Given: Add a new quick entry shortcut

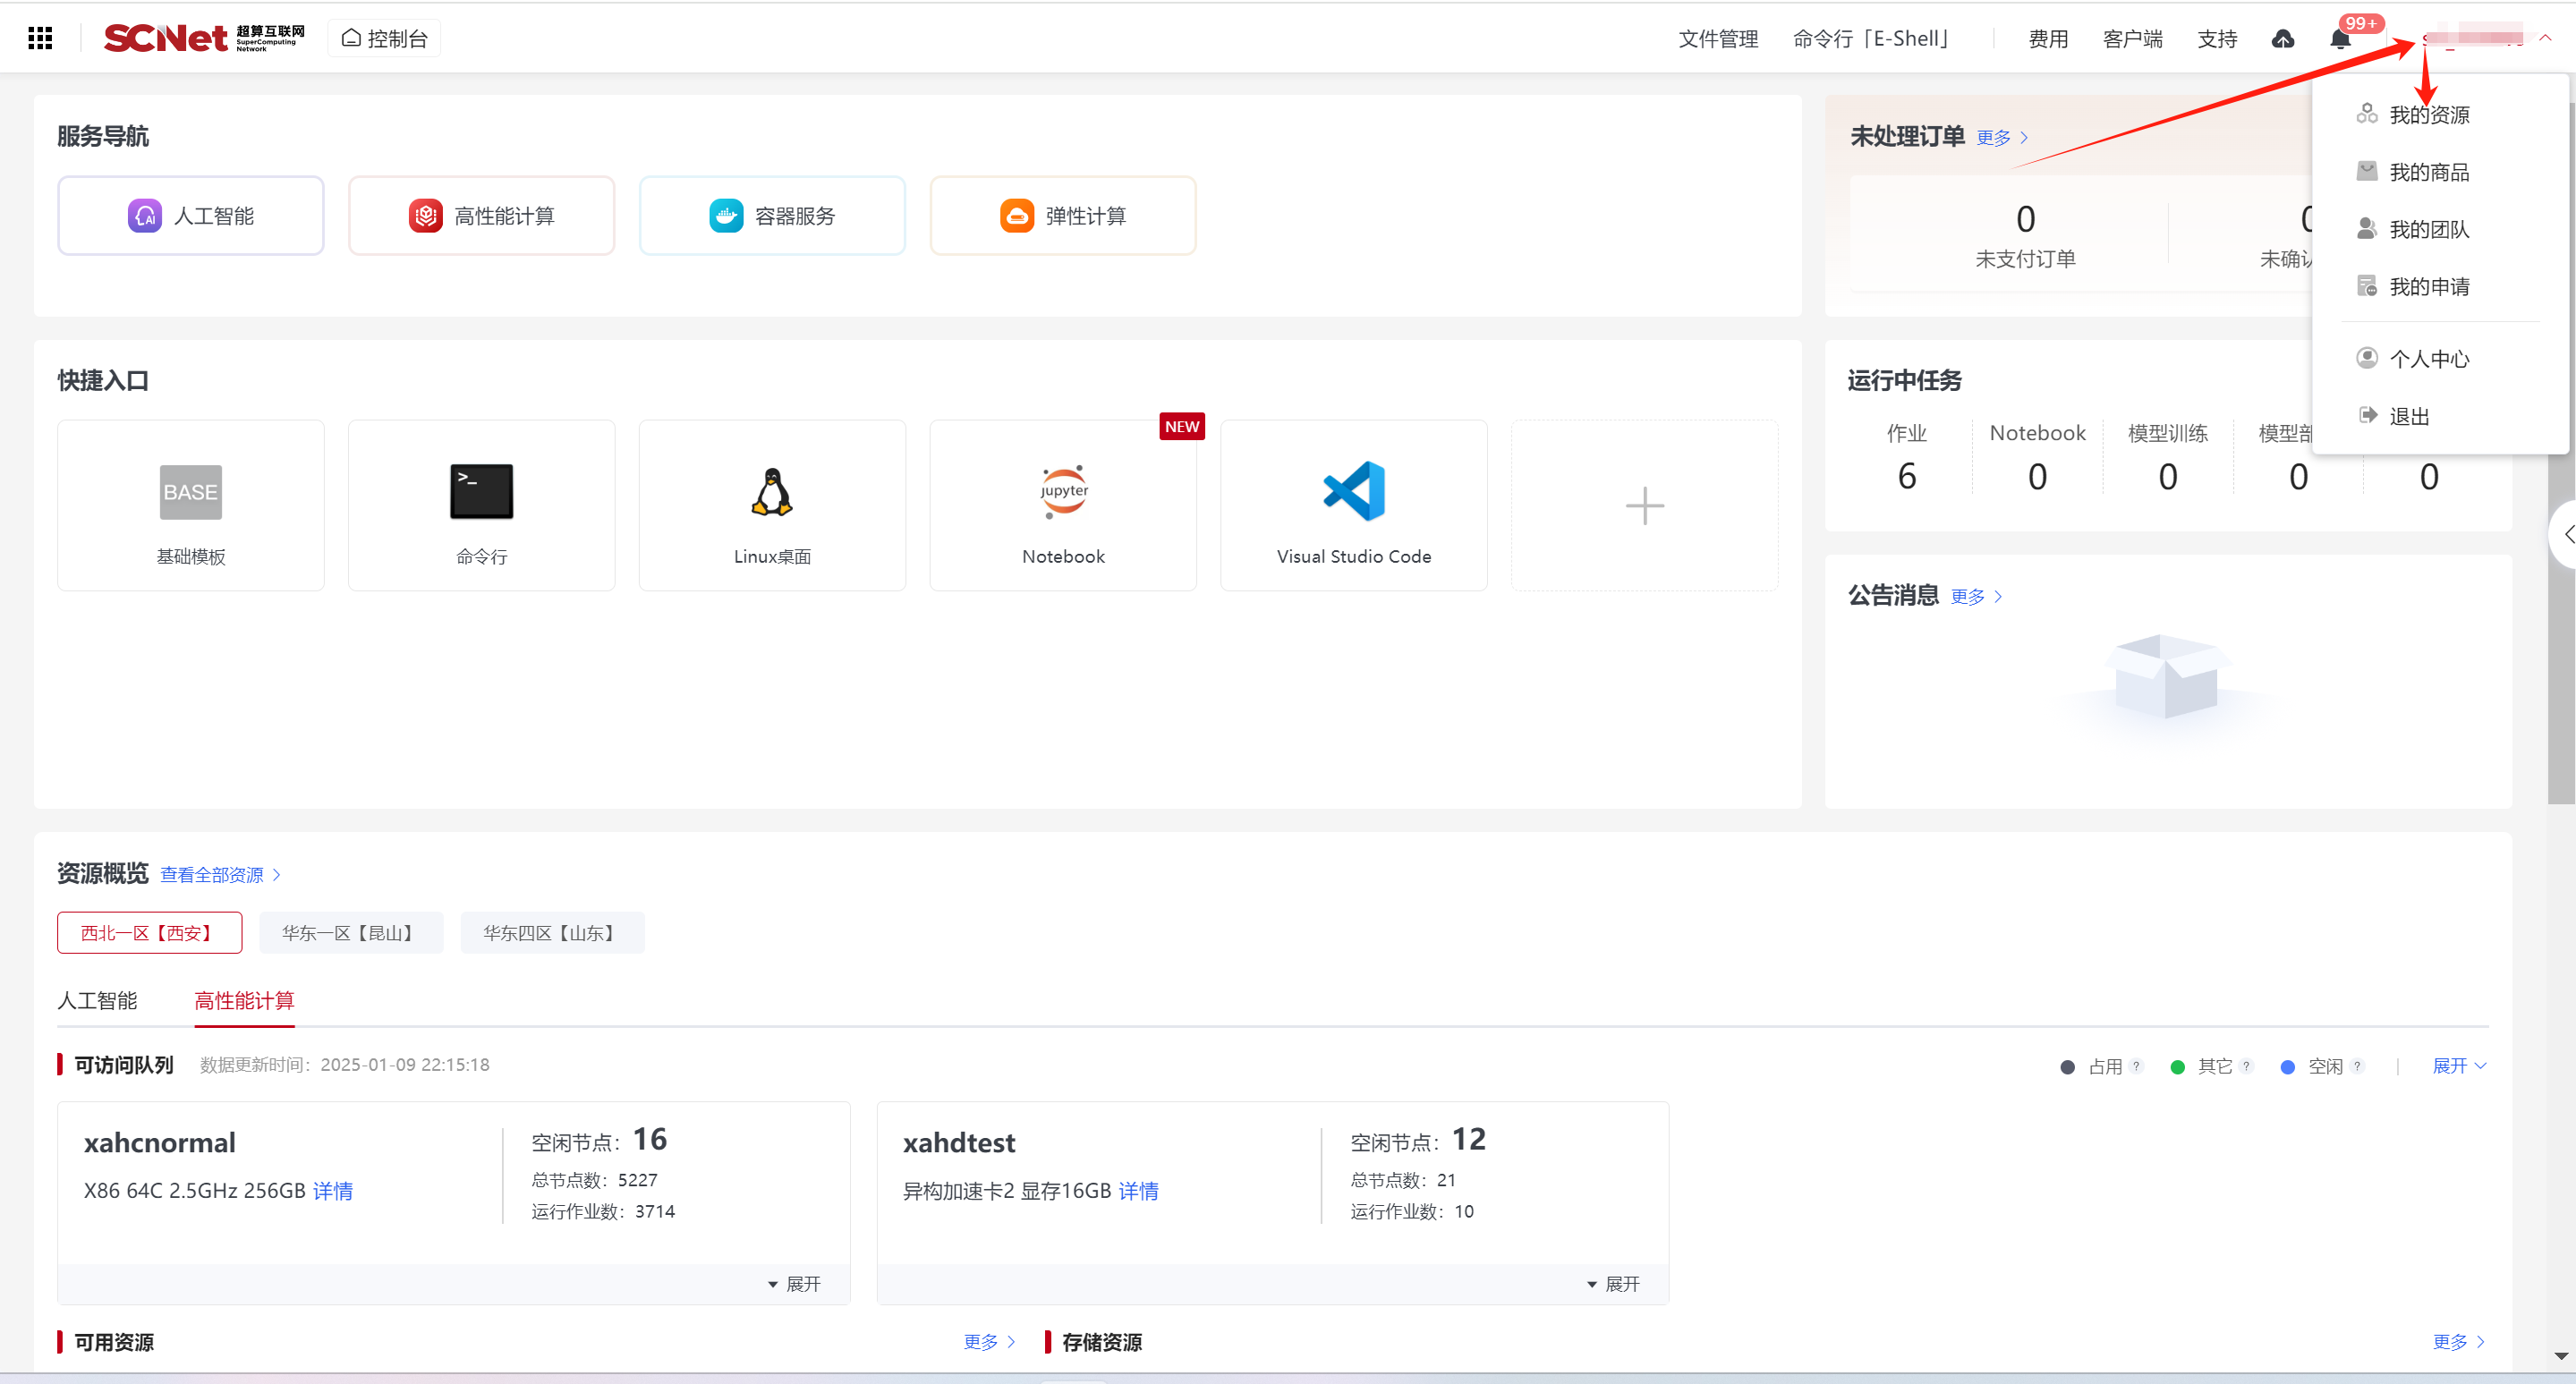Looking at the screenshot, I should 1643,505.
